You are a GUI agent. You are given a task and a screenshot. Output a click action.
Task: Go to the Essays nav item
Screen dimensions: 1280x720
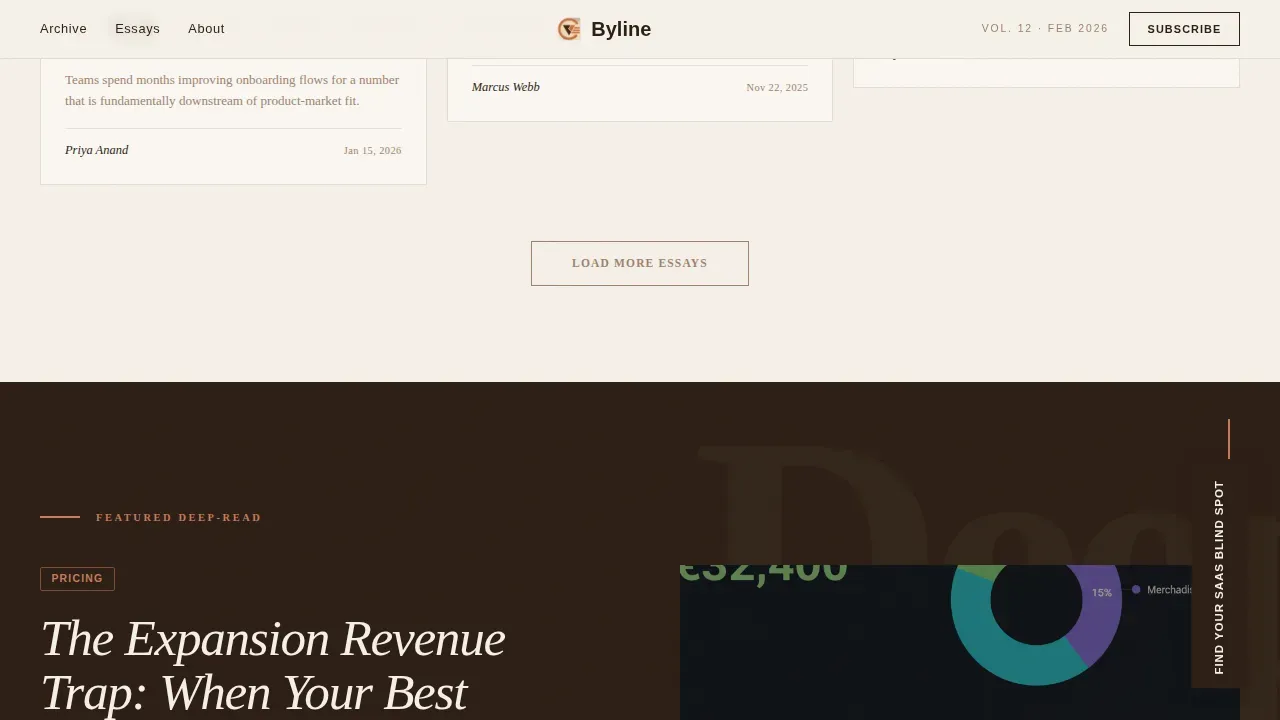pos(137,29)
